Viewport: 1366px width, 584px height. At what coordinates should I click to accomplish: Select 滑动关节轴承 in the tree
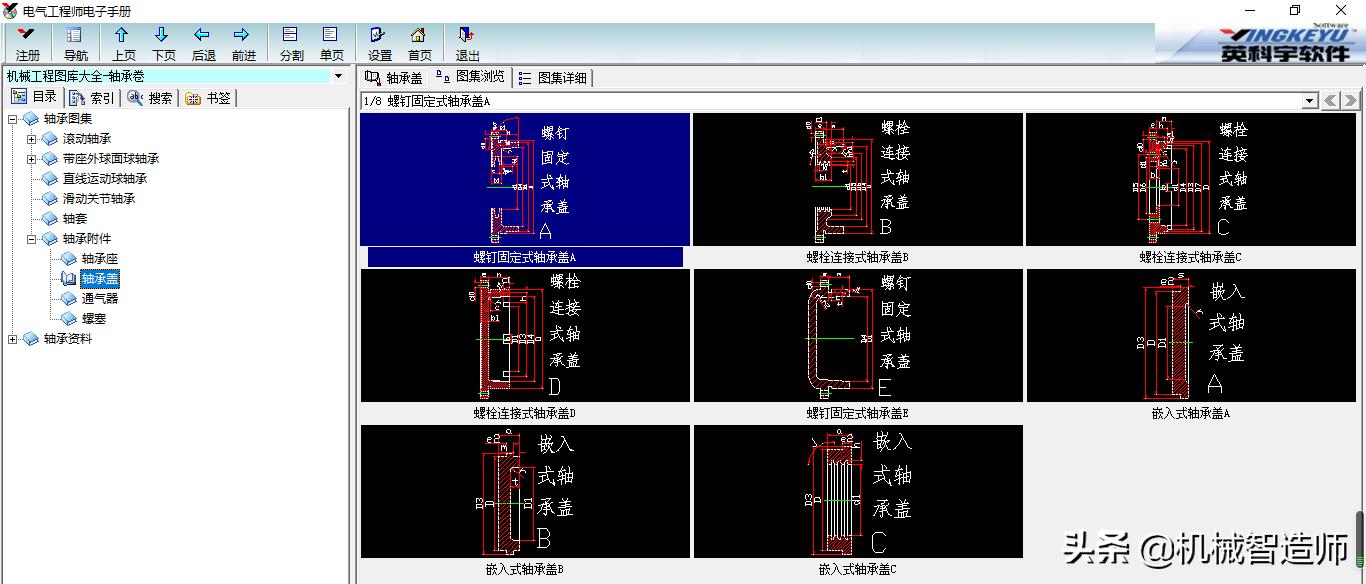click(99, 199)
